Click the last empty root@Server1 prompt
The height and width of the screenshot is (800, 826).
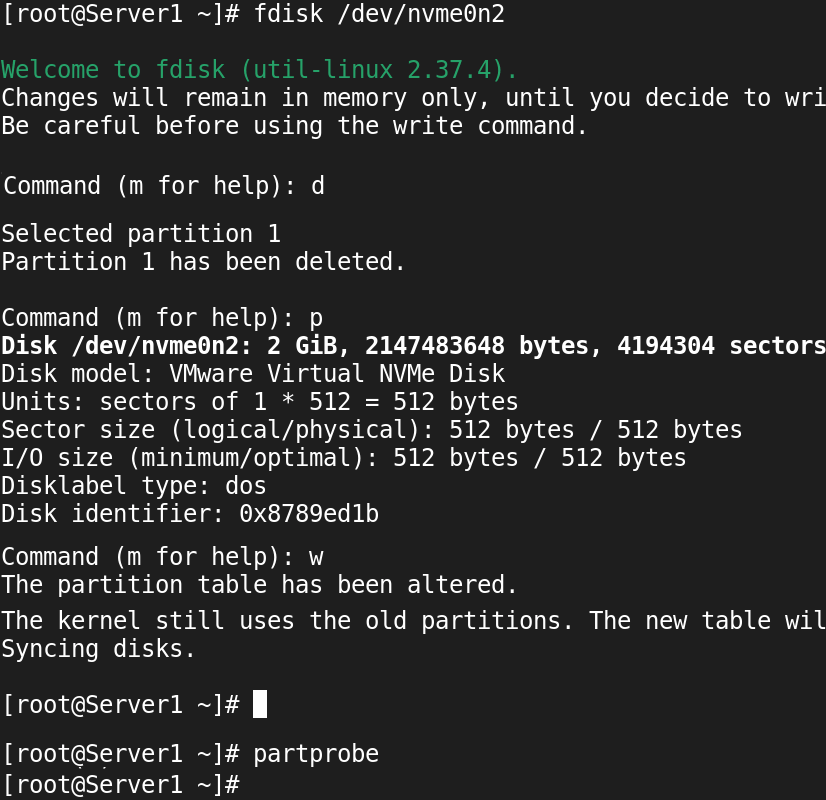122,785
